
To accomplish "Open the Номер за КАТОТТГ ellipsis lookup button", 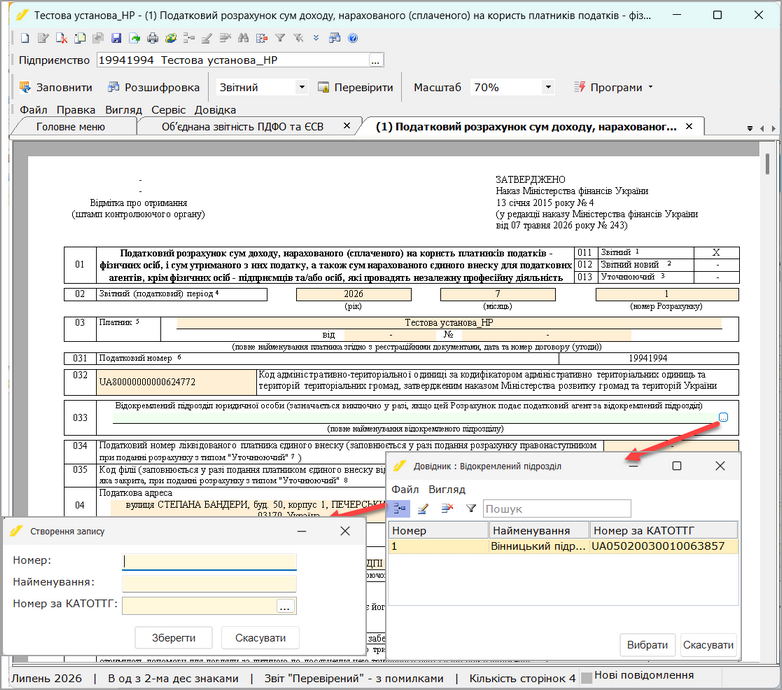I will tap(285, 606).
